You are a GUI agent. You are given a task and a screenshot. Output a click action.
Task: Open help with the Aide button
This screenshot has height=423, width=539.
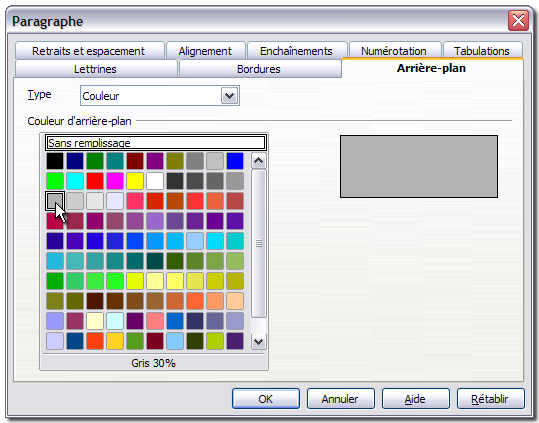(x=415, y=399)
